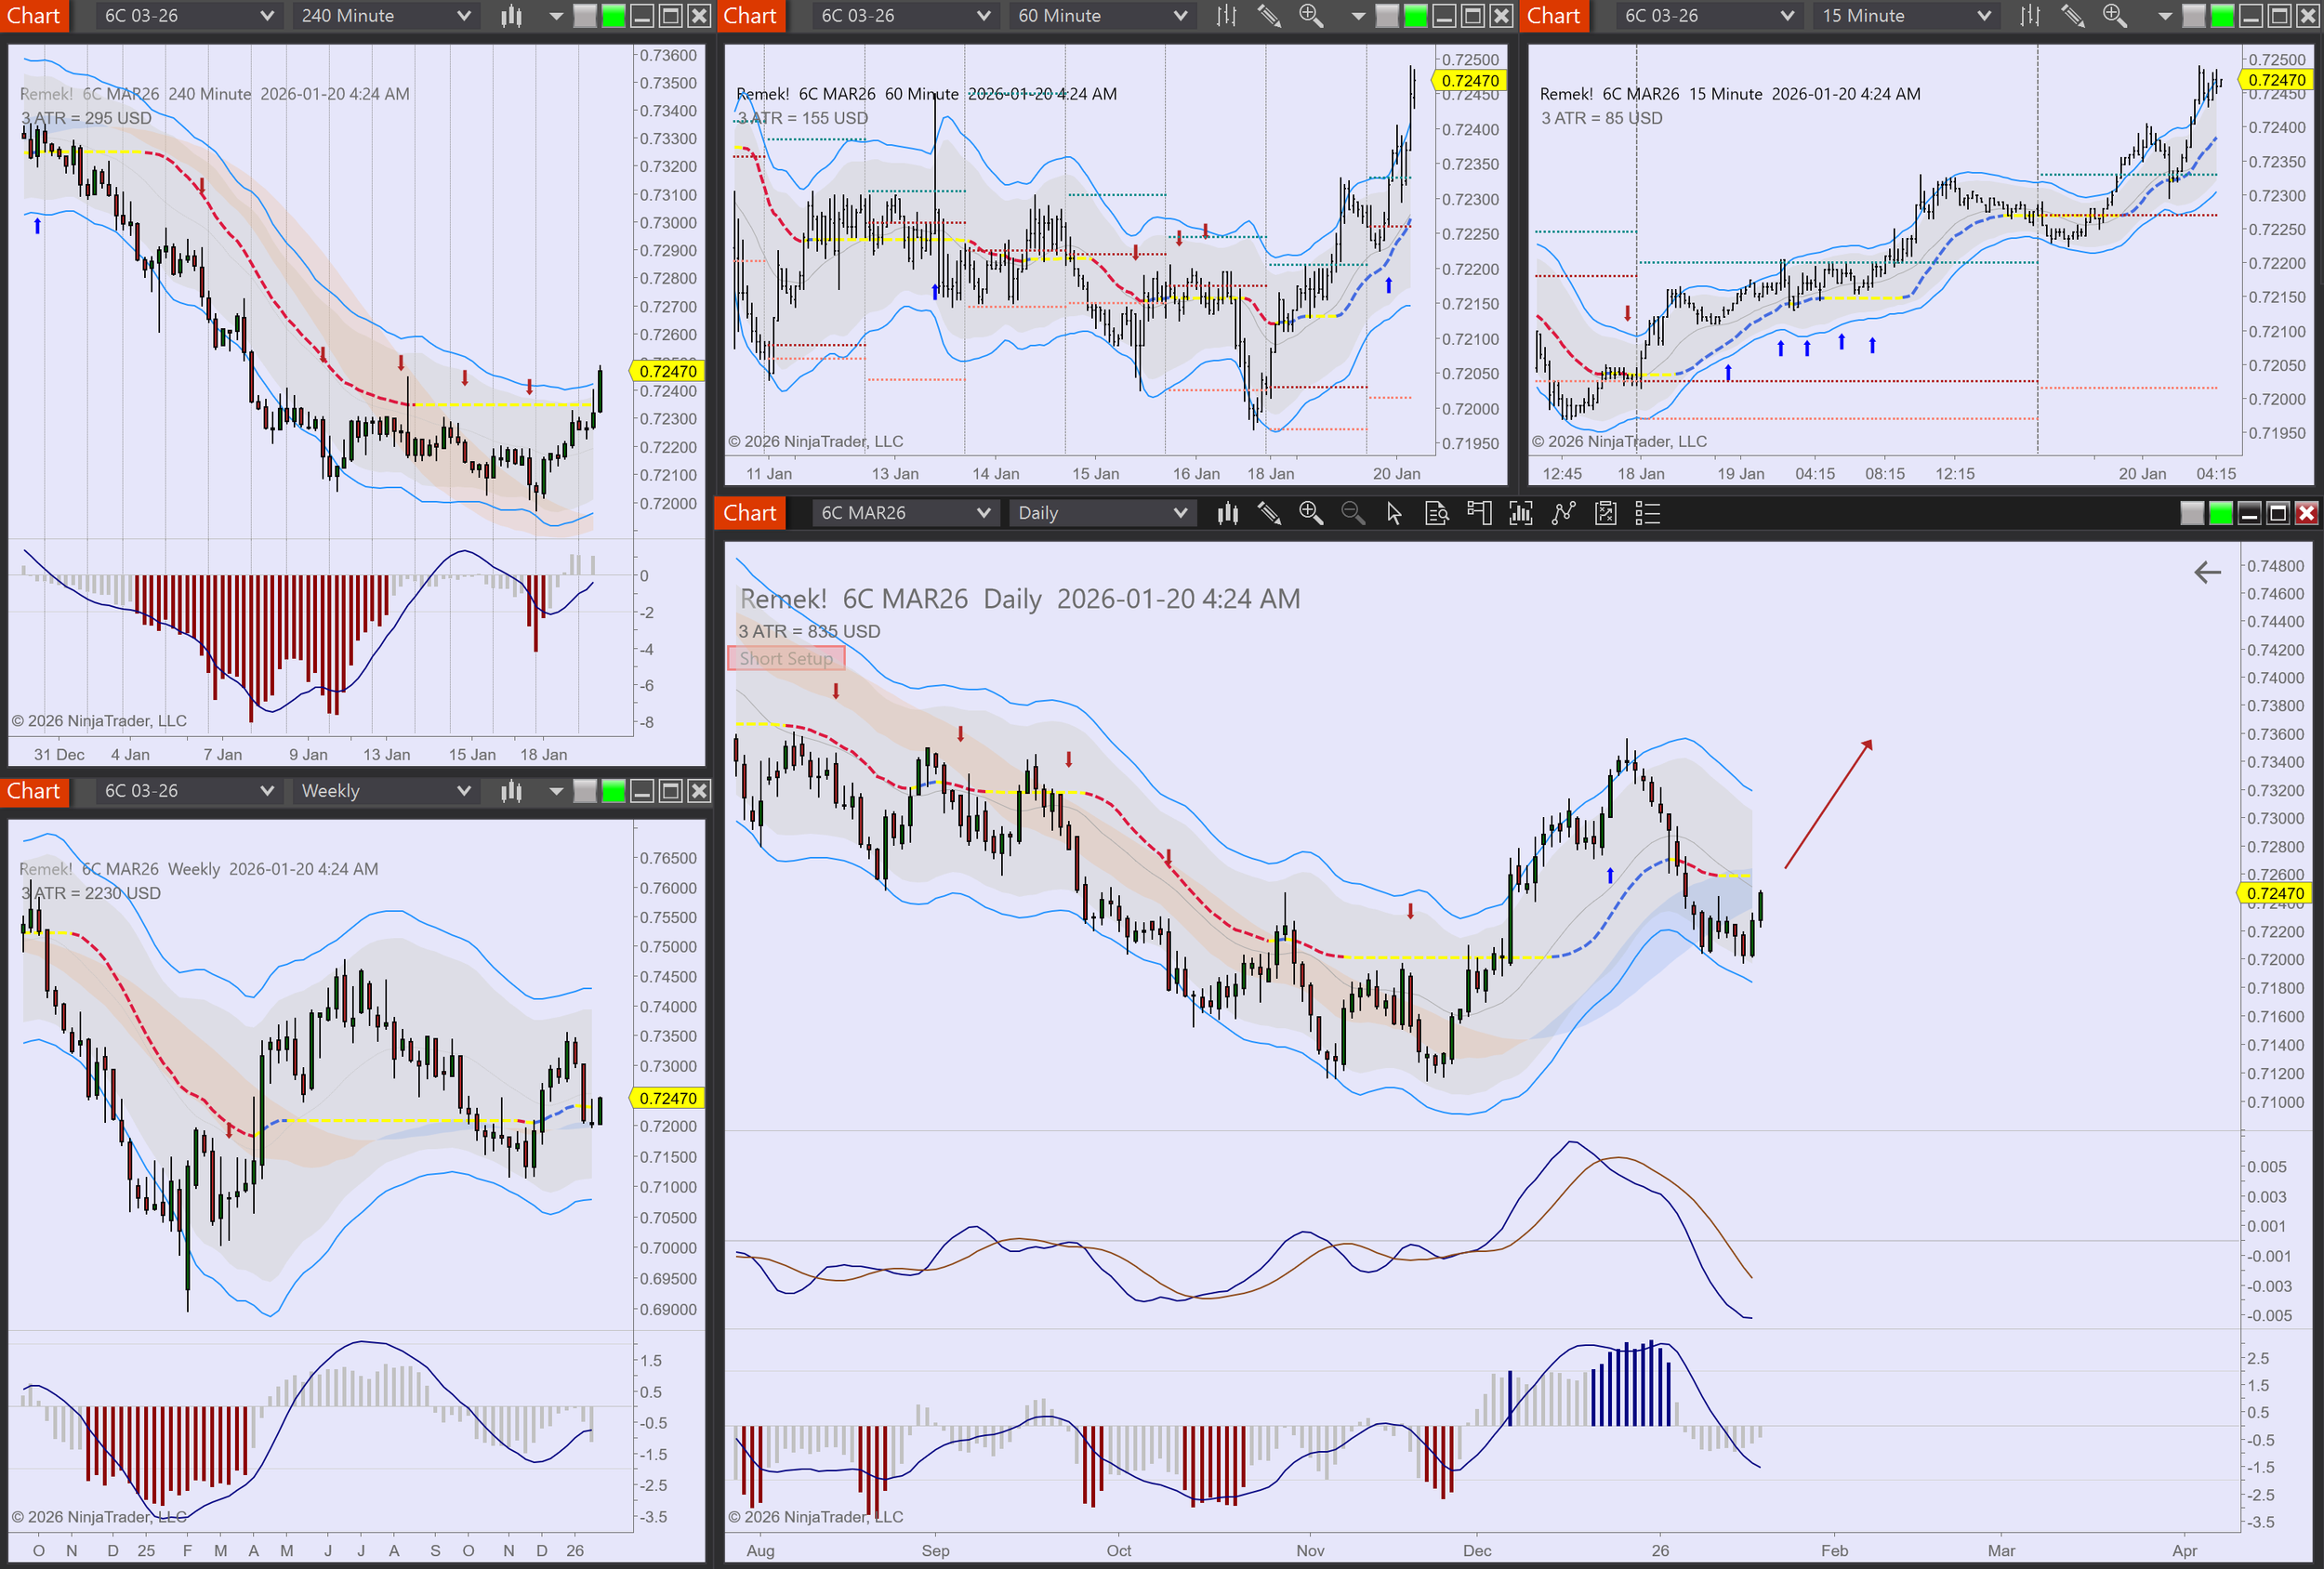2324x1569 pixels.
Task: Click the Chart menu on the 15 Minute window
Action: click(1554, 16)
